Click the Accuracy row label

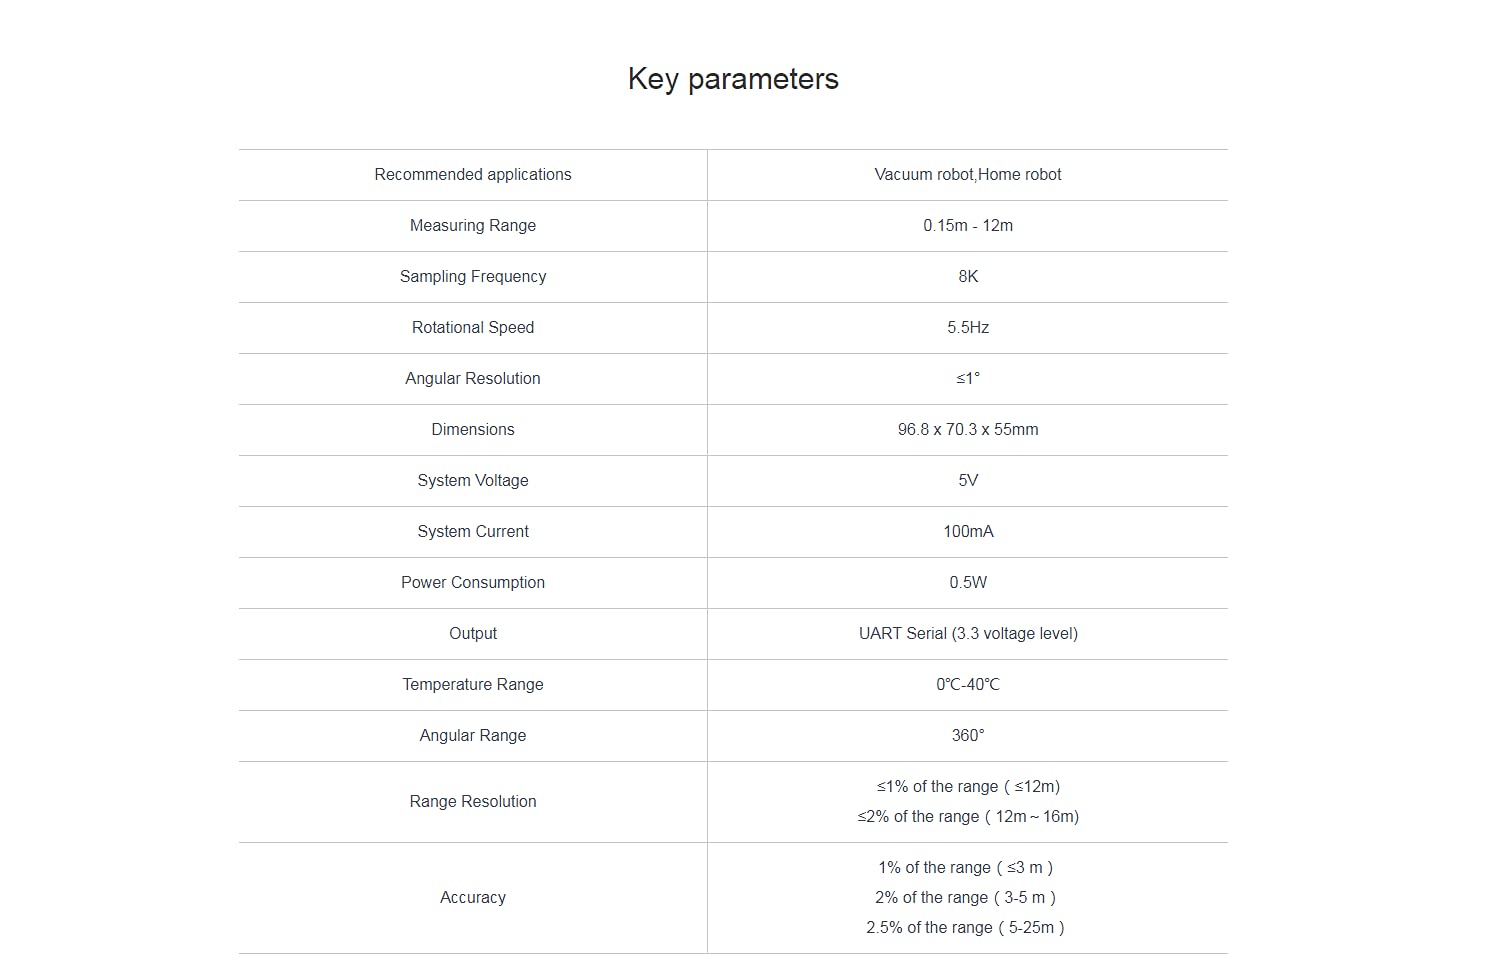point(473,897)
